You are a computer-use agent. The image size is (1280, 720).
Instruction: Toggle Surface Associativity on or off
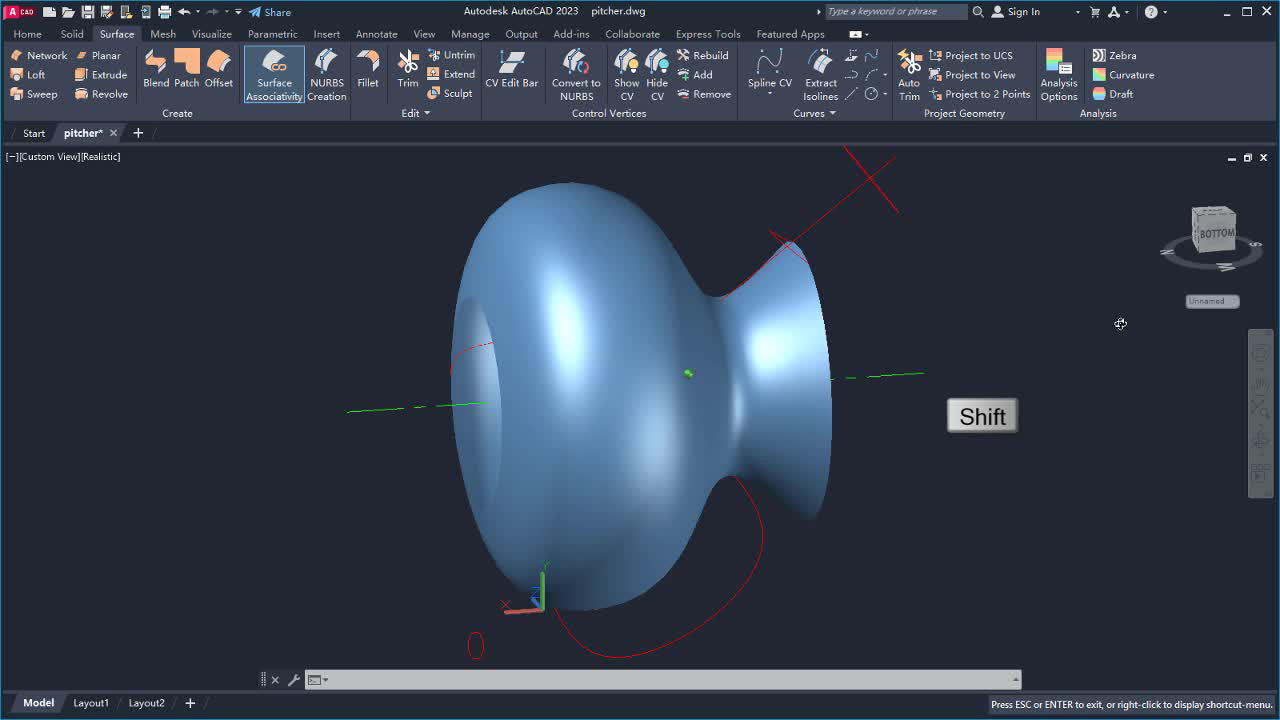point(273,74)
